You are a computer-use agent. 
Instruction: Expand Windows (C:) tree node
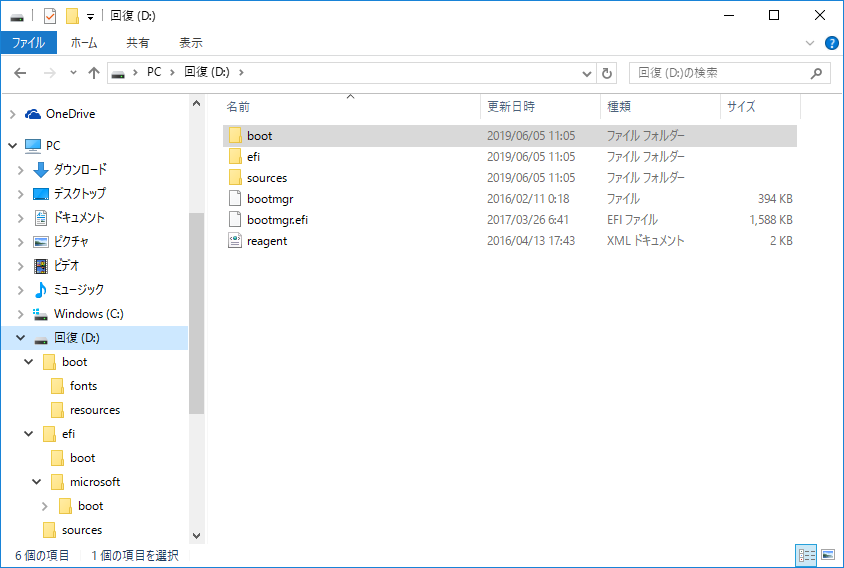(x=21, y=314)
